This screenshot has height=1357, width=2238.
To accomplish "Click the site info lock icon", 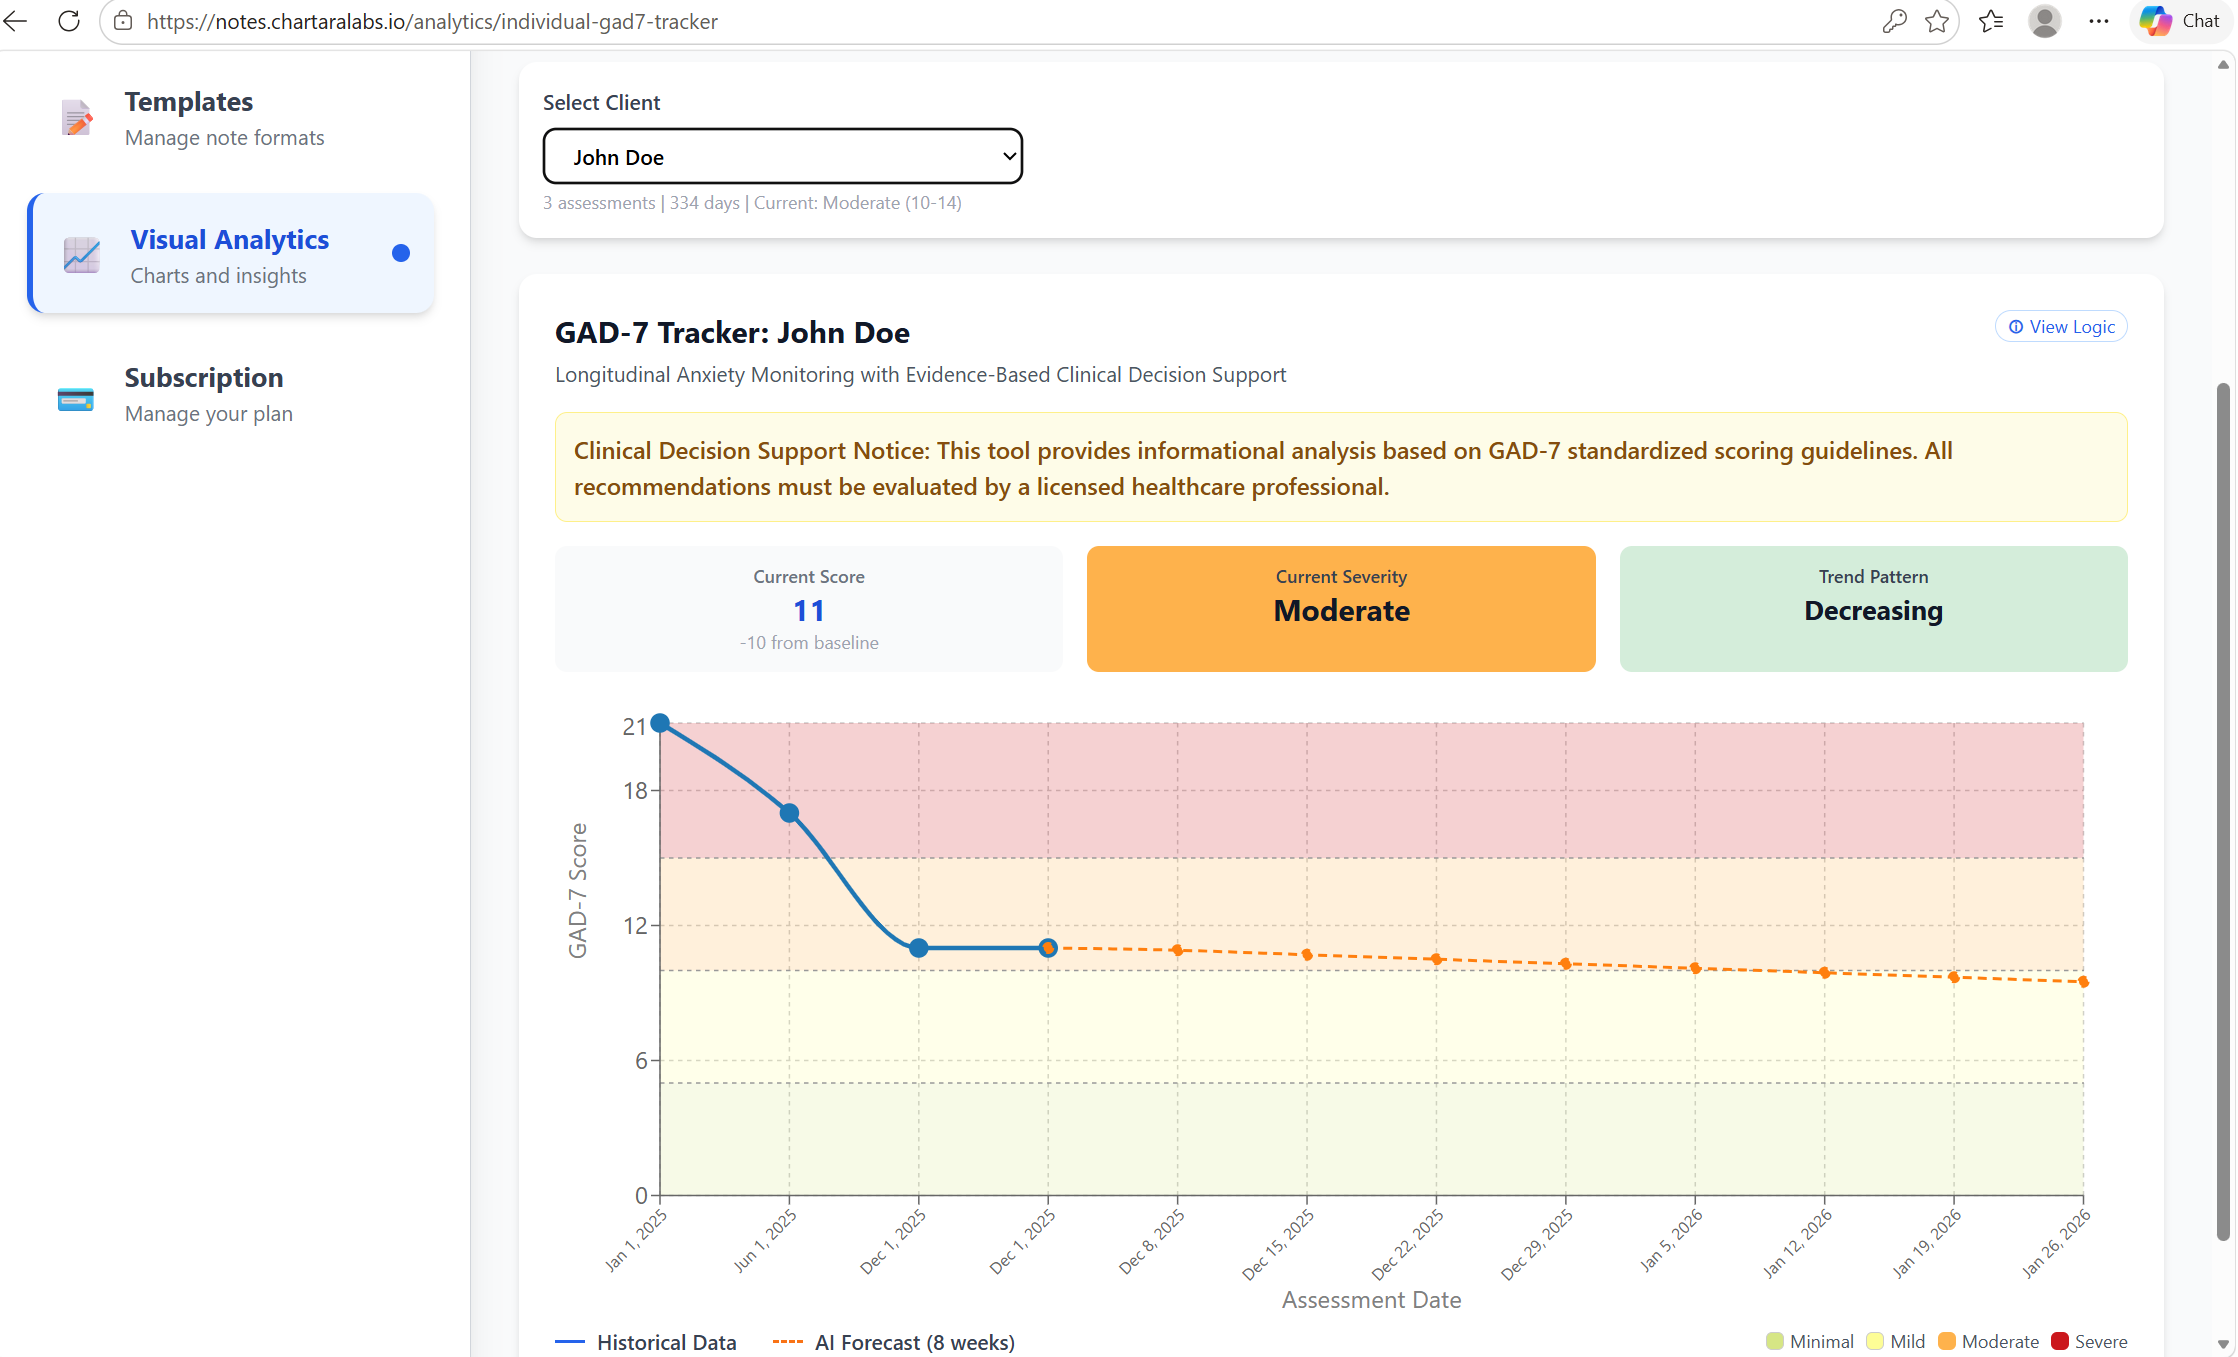I will pyautogui.click(x=123, y=21).
